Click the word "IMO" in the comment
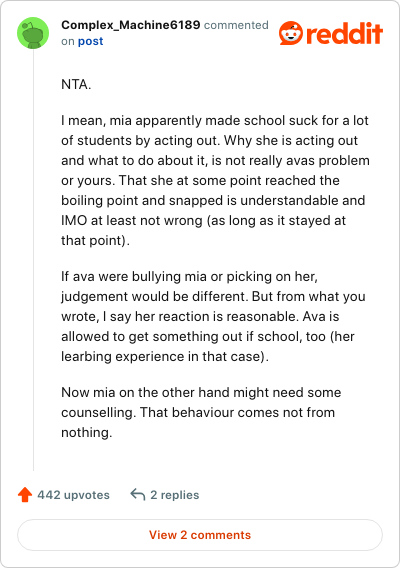 point(74,221)
